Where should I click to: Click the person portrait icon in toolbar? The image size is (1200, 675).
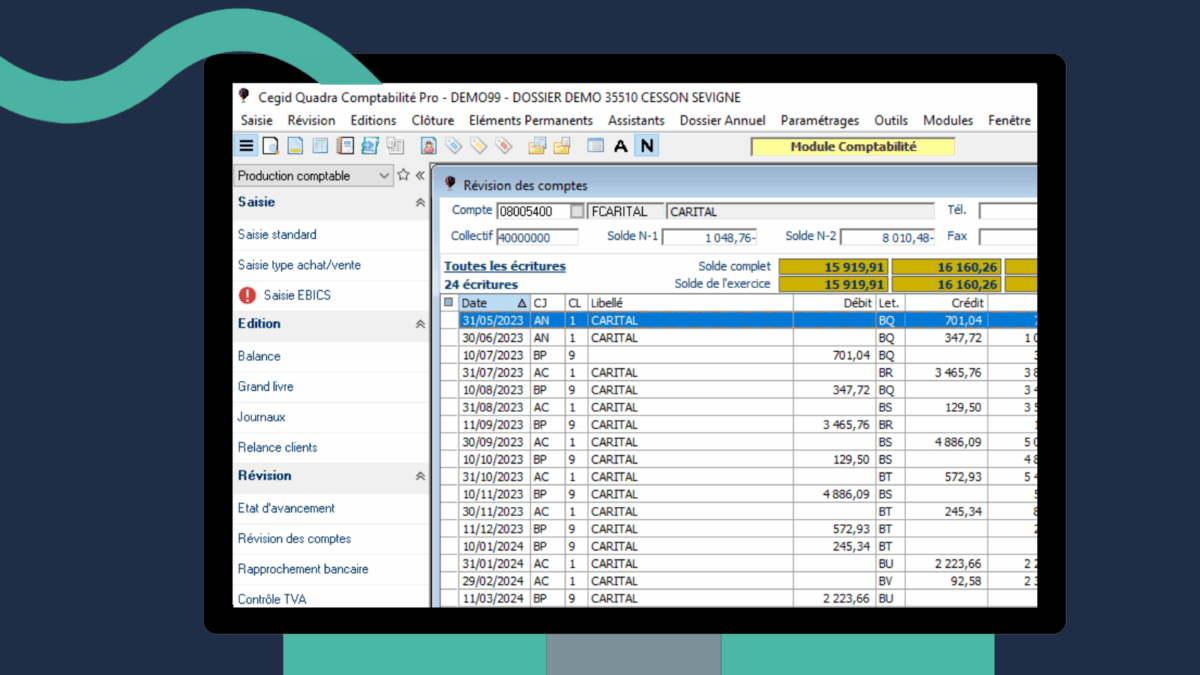coord(428,146)
